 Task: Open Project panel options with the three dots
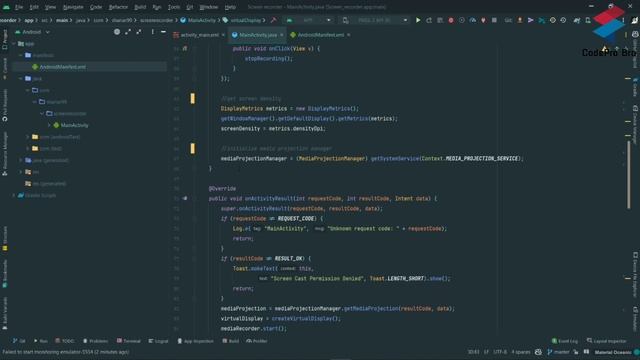153,32
